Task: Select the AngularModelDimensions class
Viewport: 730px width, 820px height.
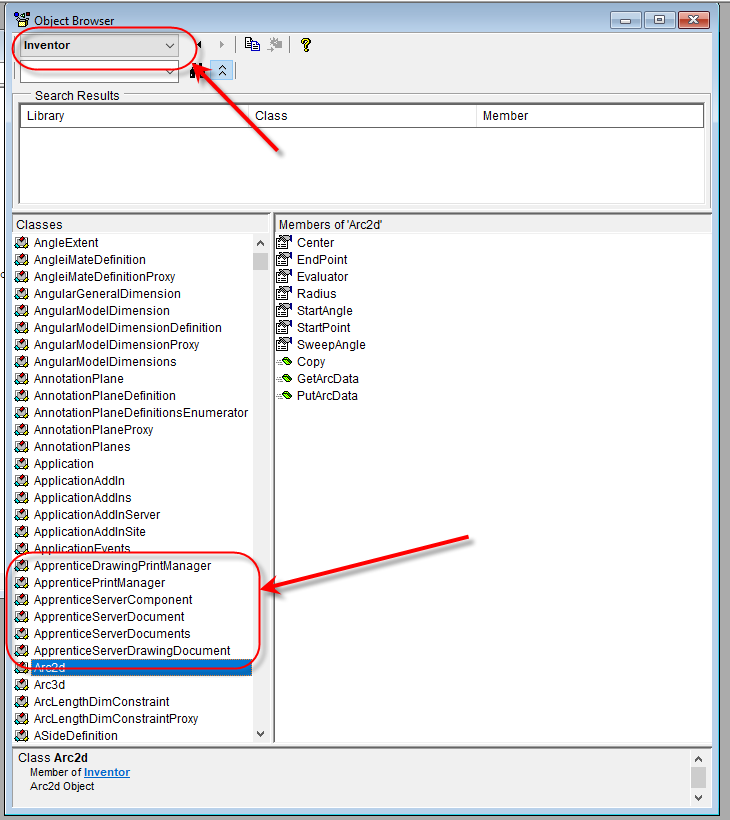Action: [105, 362]
